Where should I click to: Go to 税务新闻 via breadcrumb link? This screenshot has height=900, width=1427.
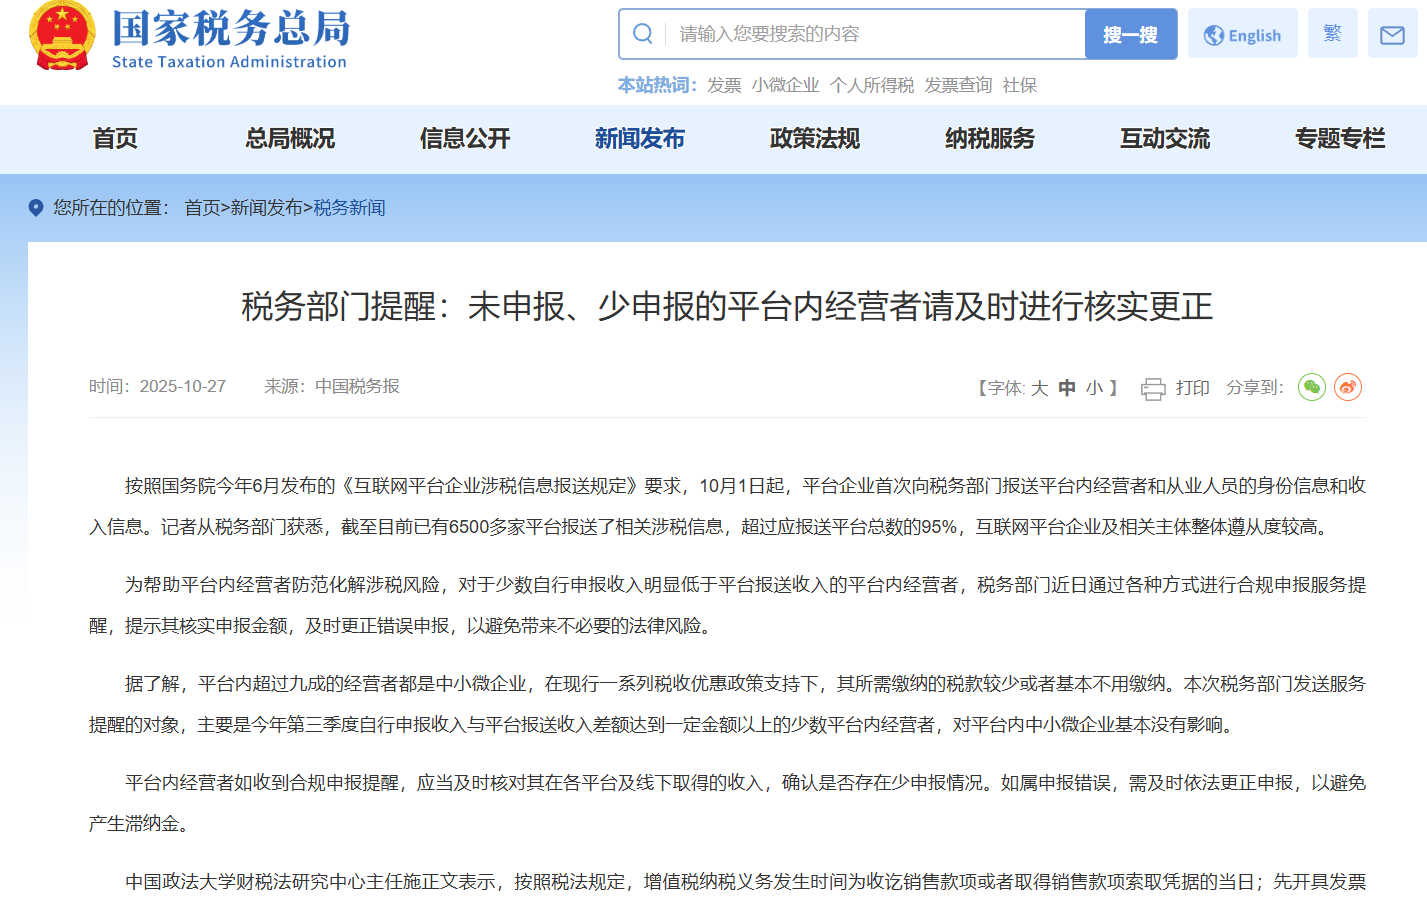pos(349,208)
